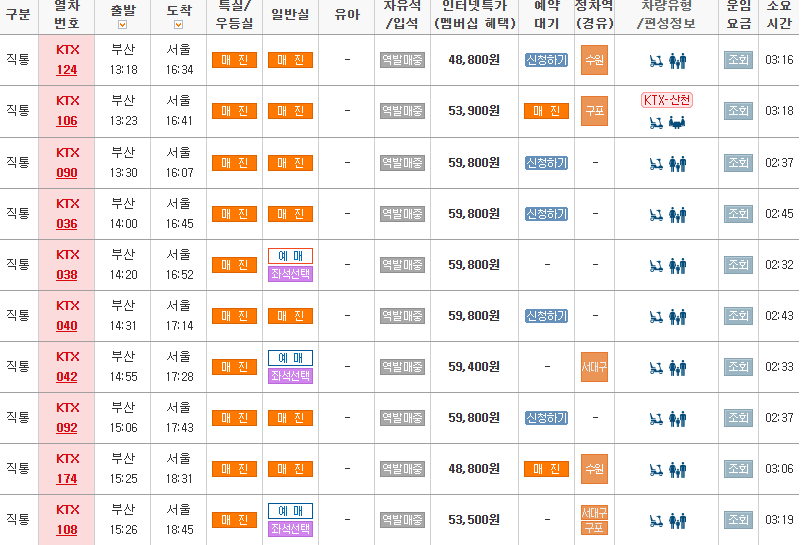This screenshot has width=812, height=545.
Task: Click wheelchair seat icon in KTX 090 row
Action: pos(656,164)
